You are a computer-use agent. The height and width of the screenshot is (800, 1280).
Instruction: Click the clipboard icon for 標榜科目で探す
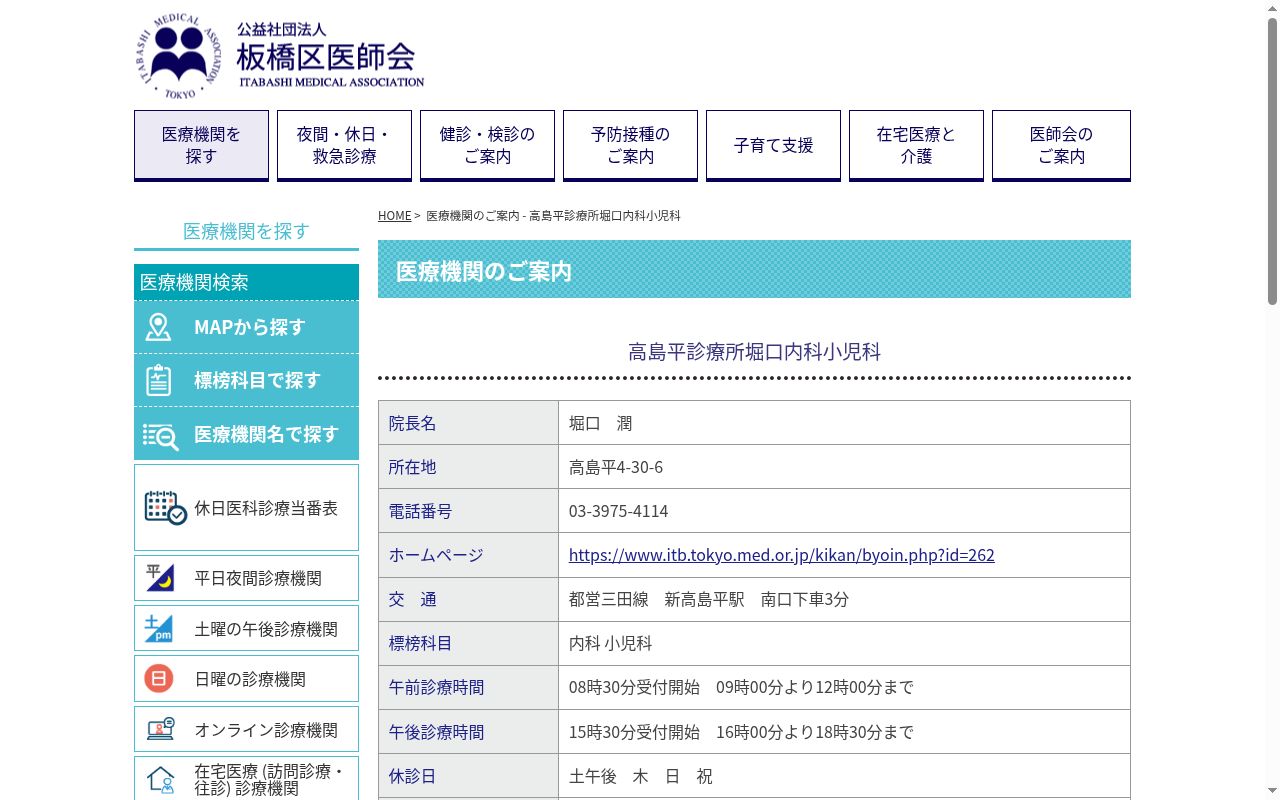tap(158, 380)
